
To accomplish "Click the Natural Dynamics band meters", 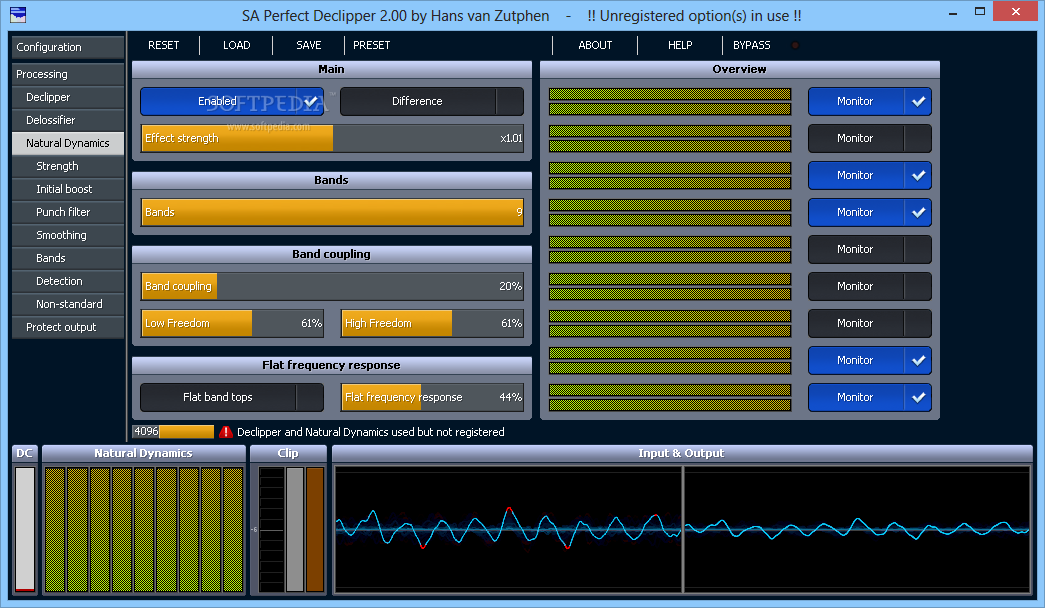I will pos(144,529).
